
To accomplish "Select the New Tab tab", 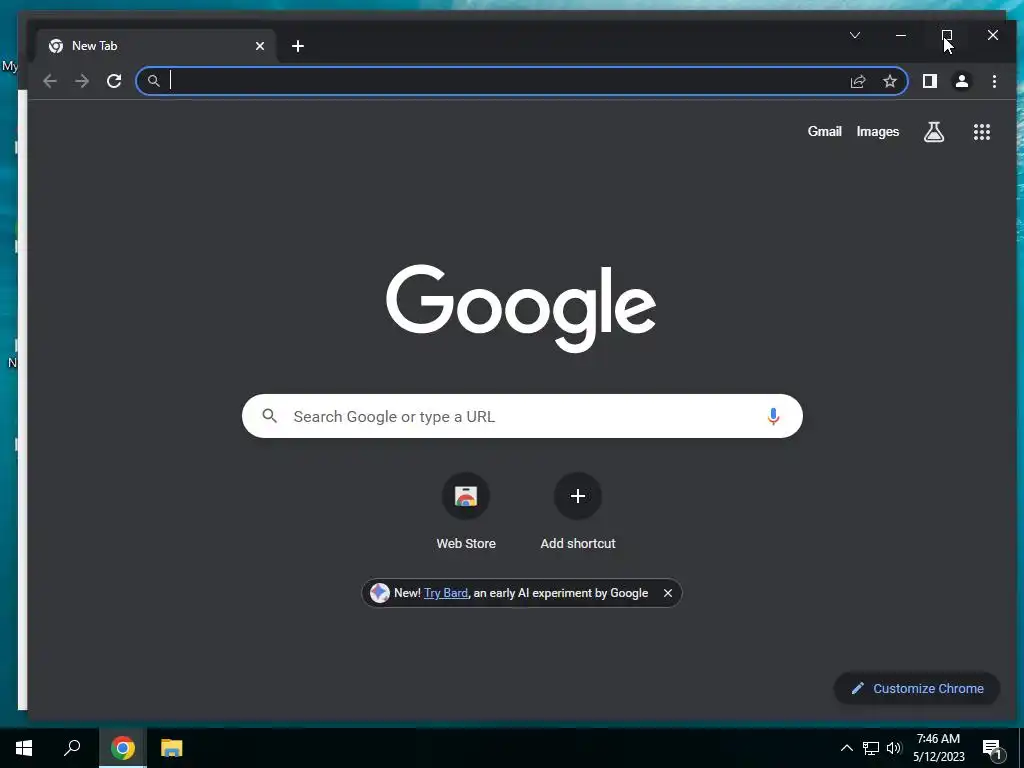I will coord(155,46).
